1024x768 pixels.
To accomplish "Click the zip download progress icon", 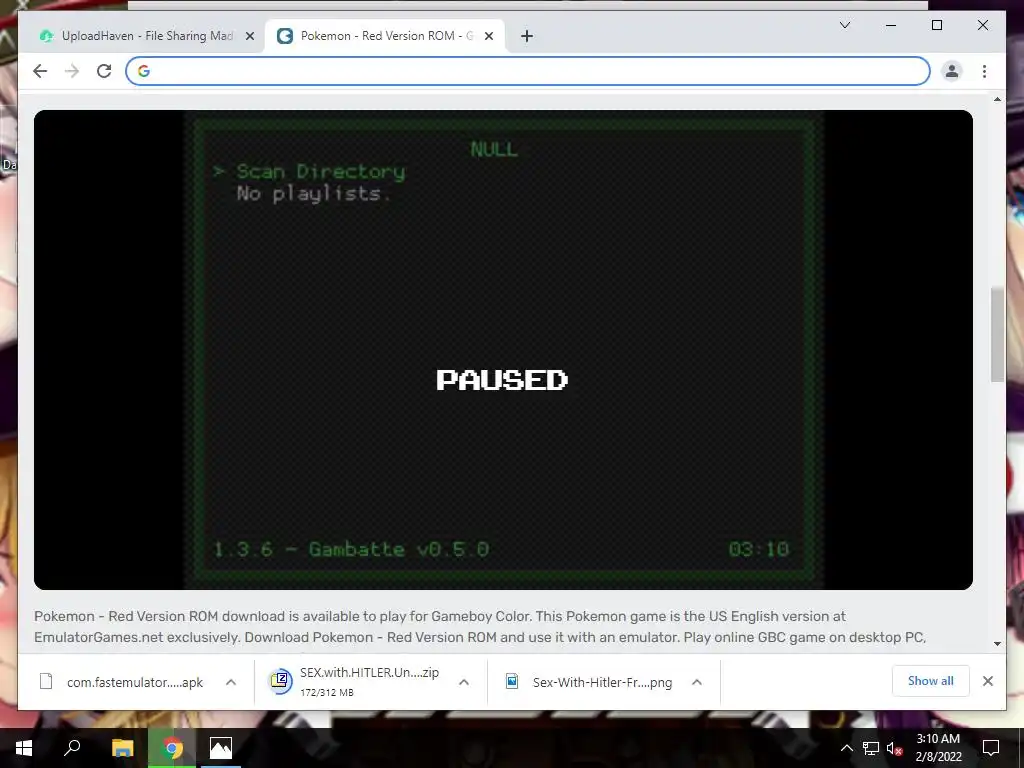I will pos(280,681).
